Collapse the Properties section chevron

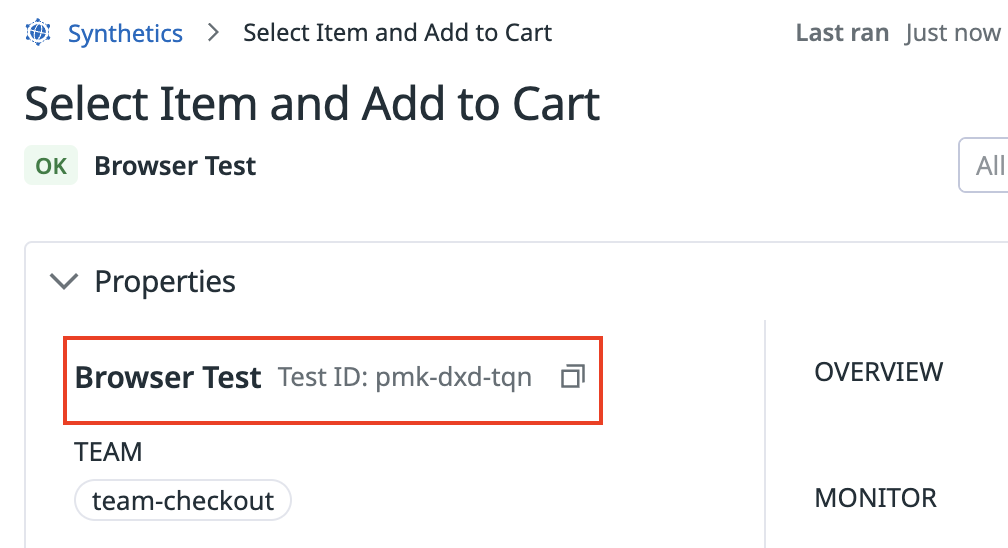(x=64, y=281)
